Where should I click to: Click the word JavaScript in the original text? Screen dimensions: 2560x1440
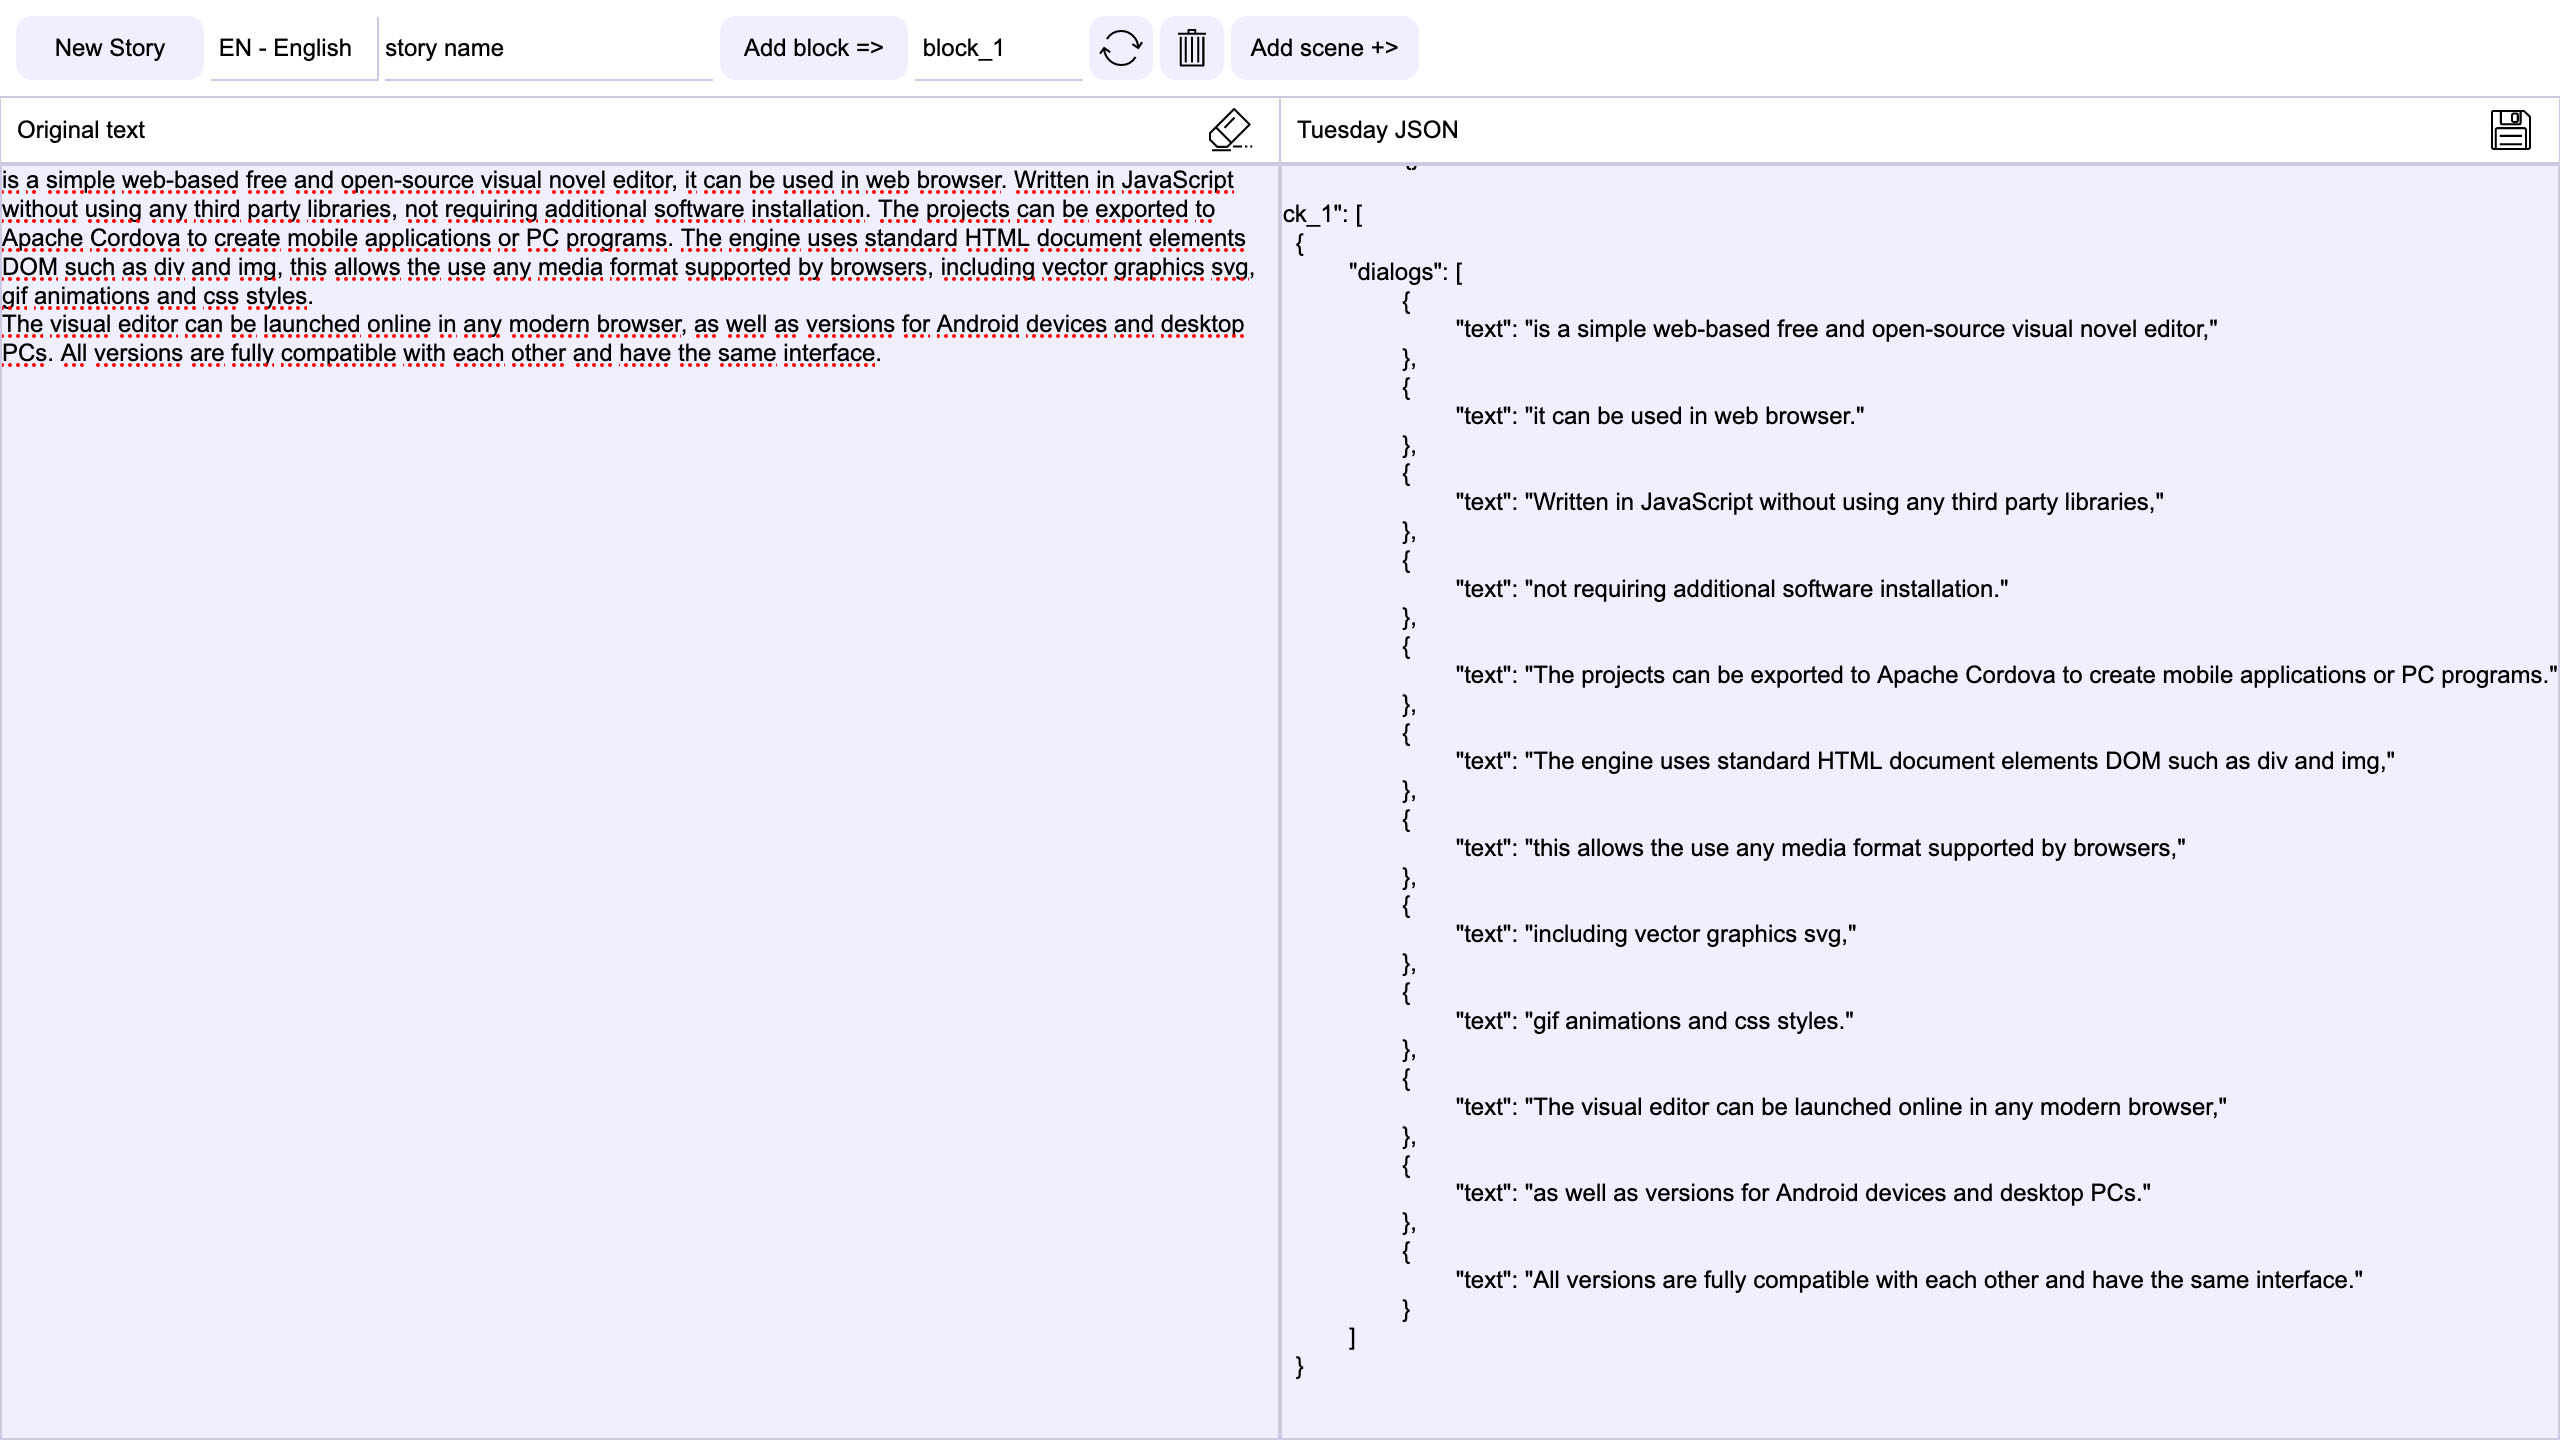(1177, 181)
